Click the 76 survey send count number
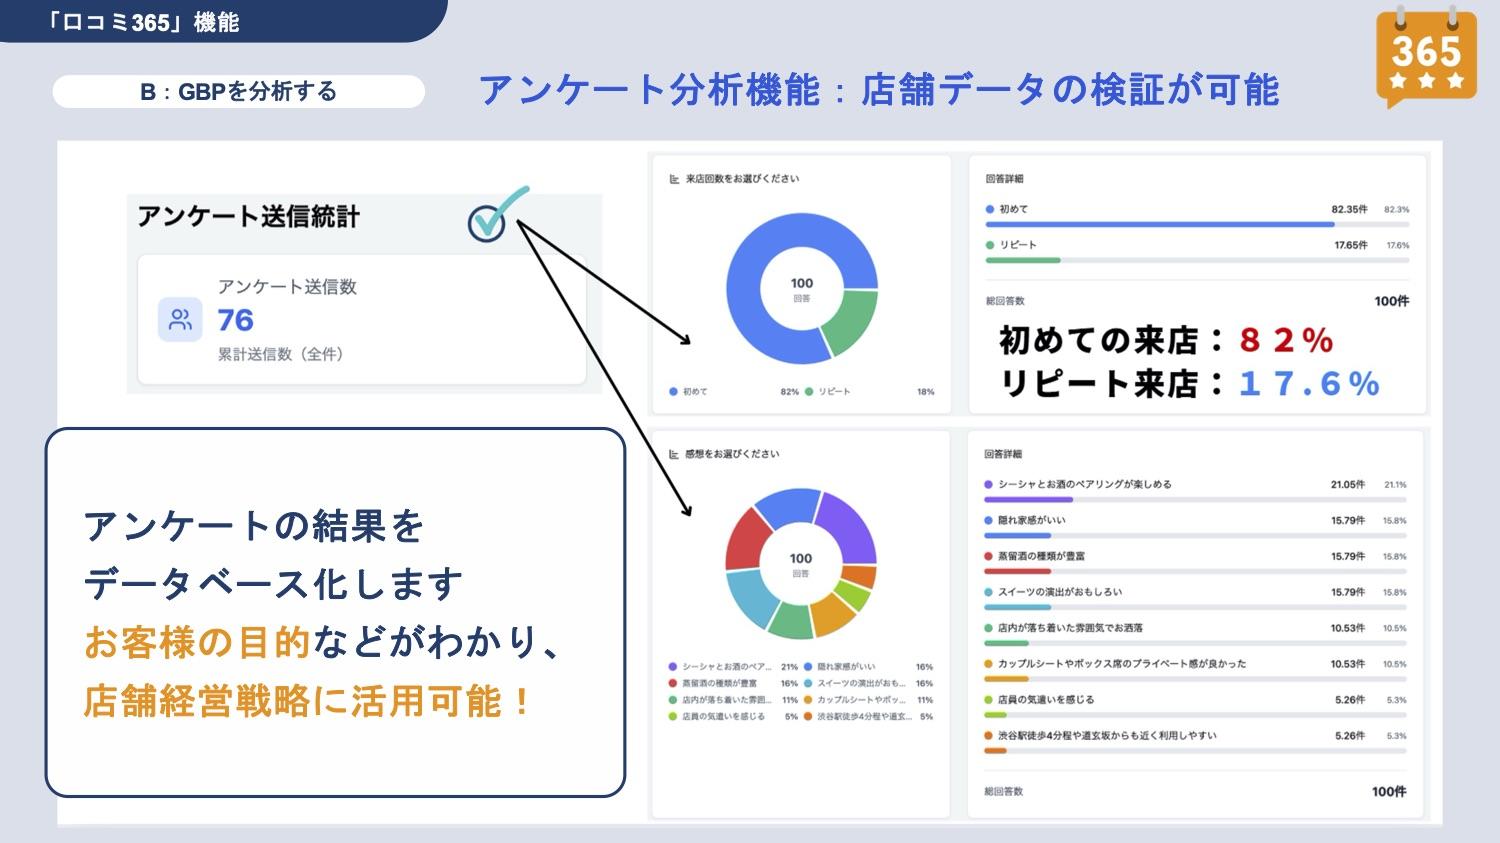Image resolution: width=1500 pixels, height=843 pixels. click(236, 320)
